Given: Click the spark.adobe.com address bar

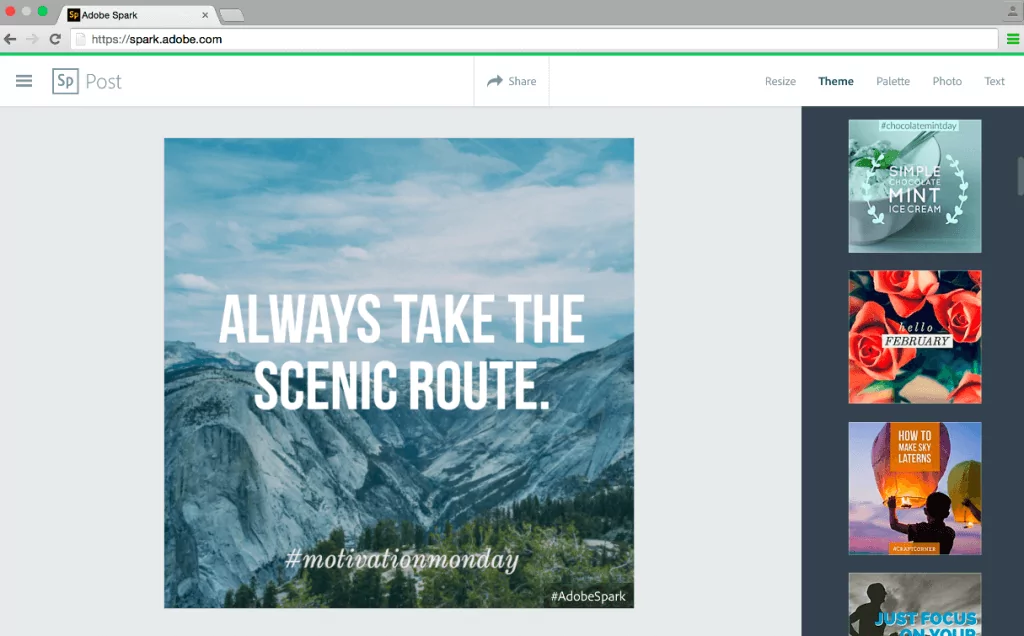Looking at the screenshot, I should click(534, 39).
